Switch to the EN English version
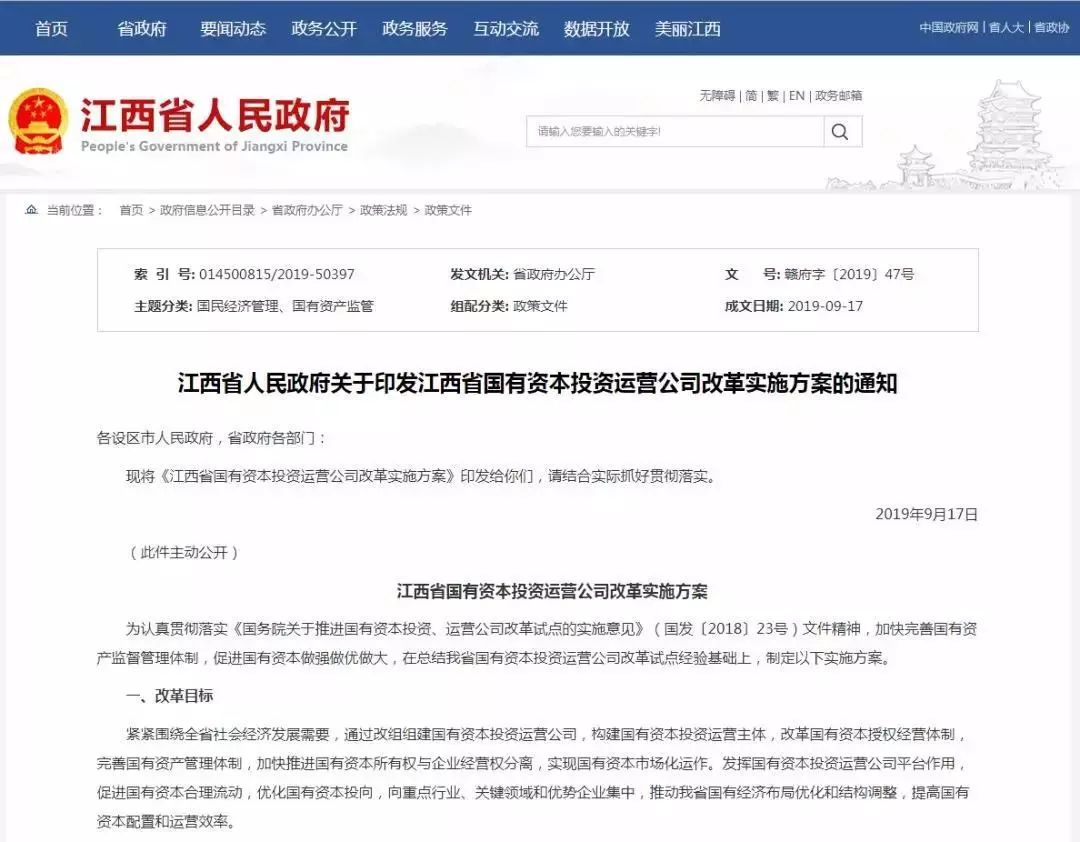Image resolution: width=1080 pixels, height=842 pixels. coord(797,96)
